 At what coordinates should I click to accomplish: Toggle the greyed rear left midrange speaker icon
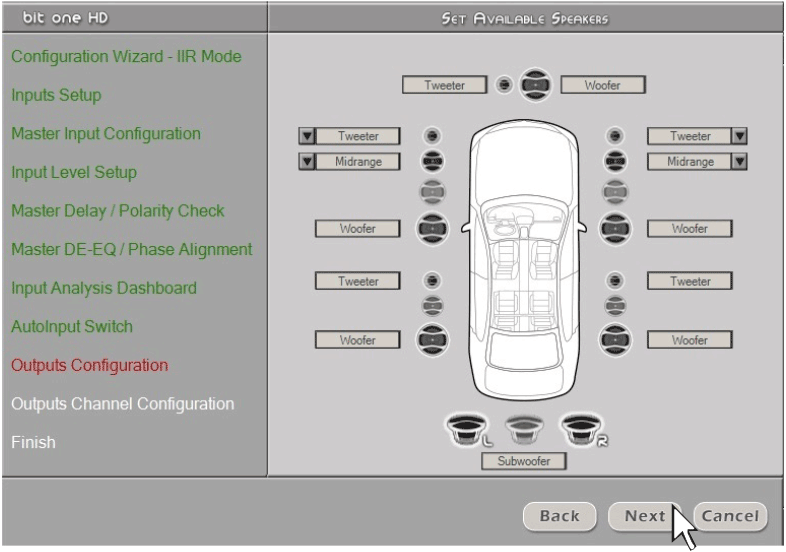[x=432, y=306]
